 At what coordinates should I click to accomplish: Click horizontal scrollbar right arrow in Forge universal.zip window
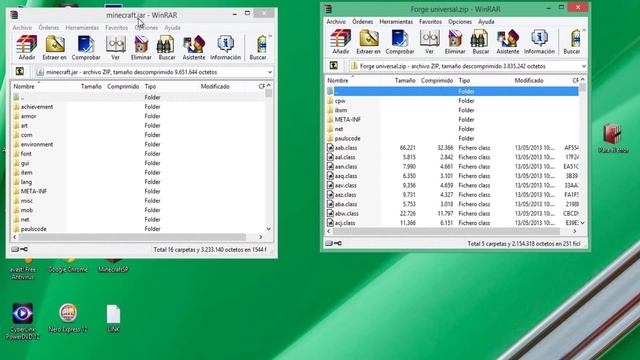[575, 231]
